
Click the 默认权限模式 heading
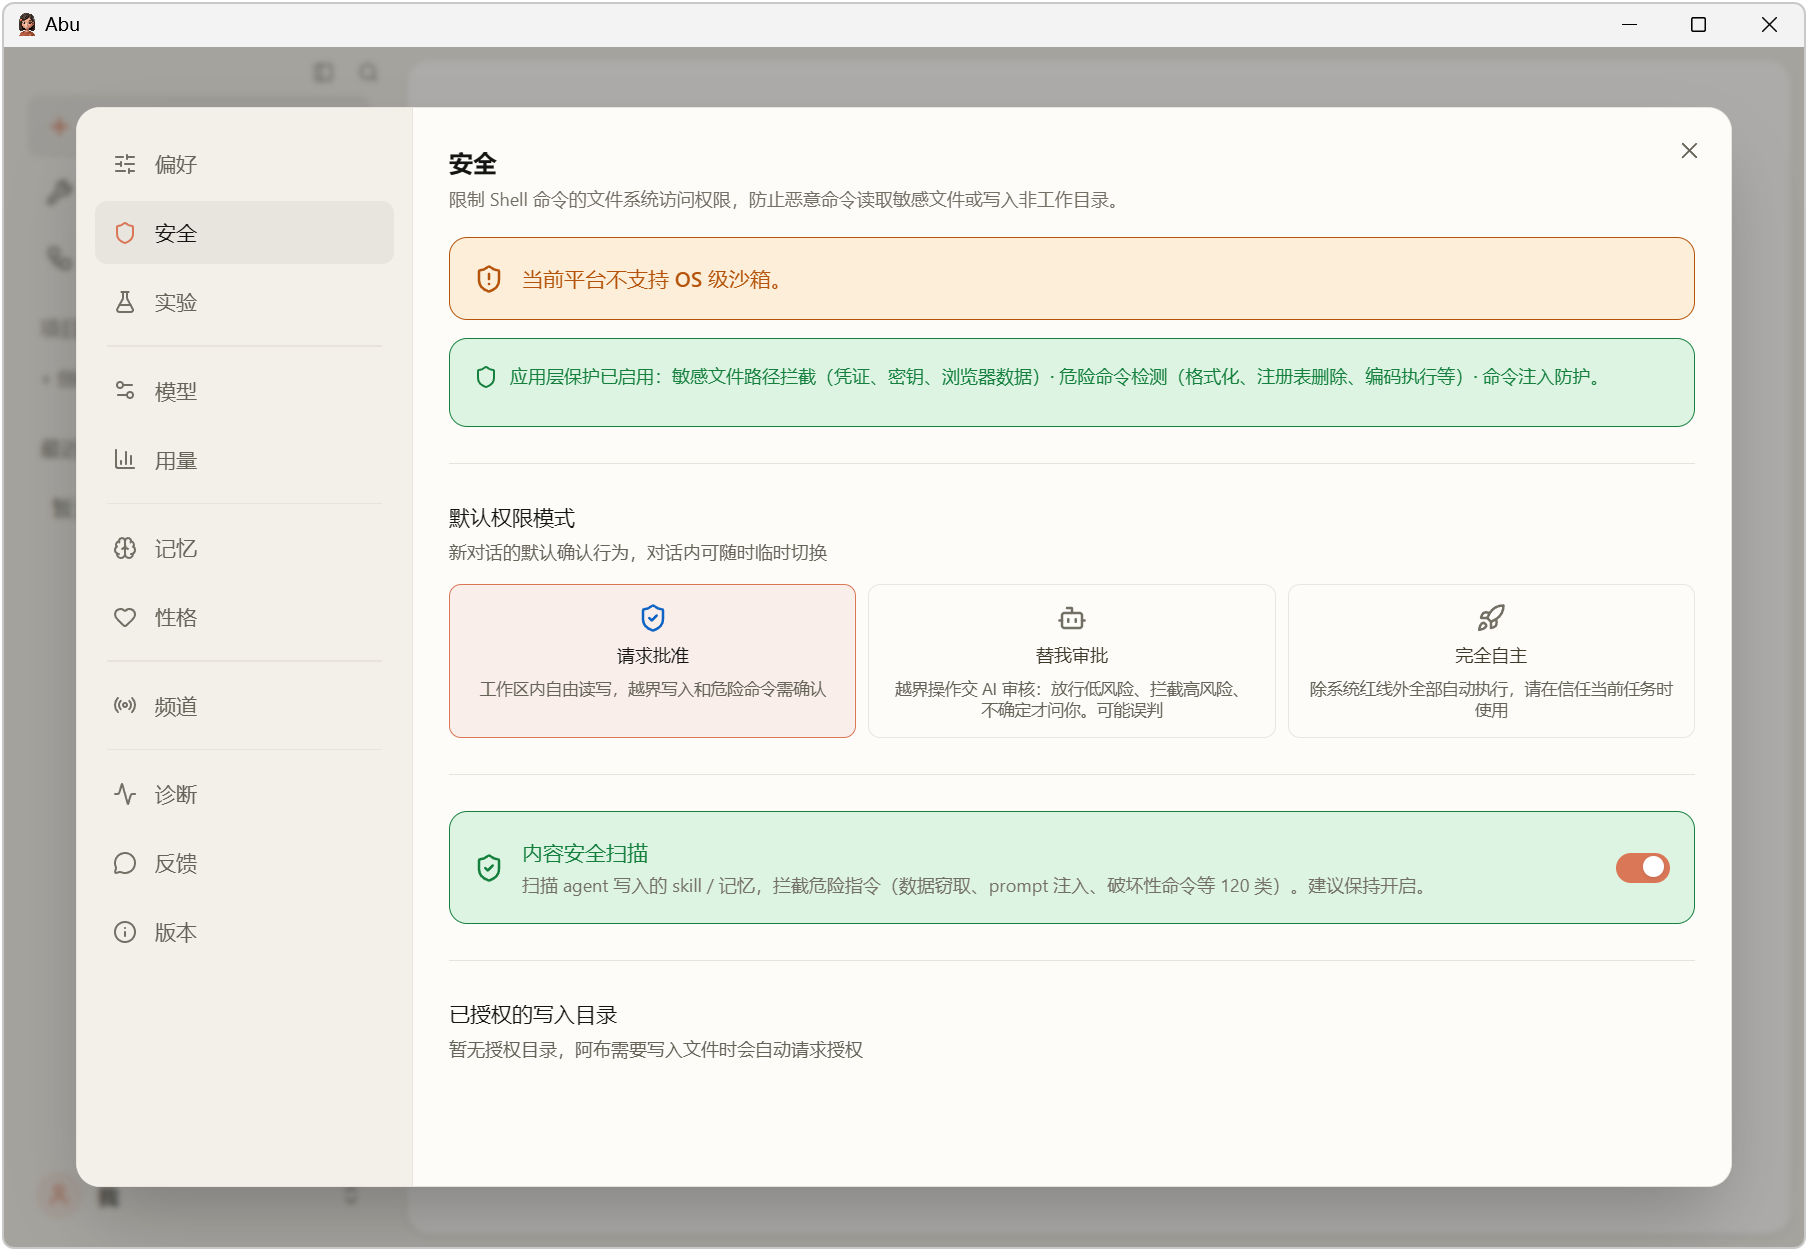coord(512,518)
